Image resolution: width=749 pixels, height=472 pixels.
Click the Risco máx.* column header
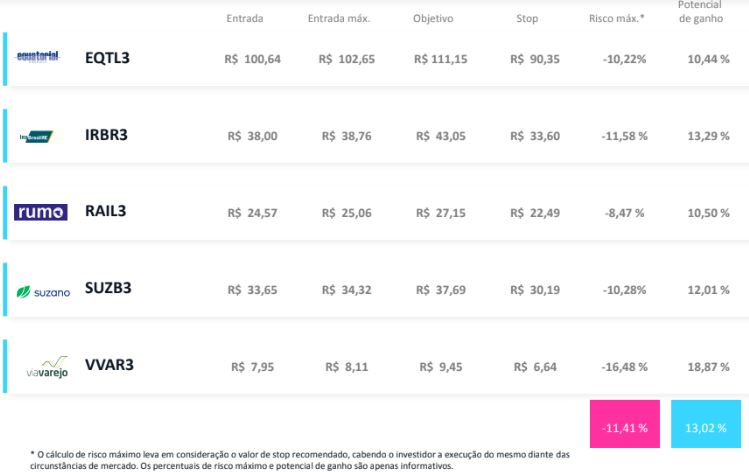617,19
